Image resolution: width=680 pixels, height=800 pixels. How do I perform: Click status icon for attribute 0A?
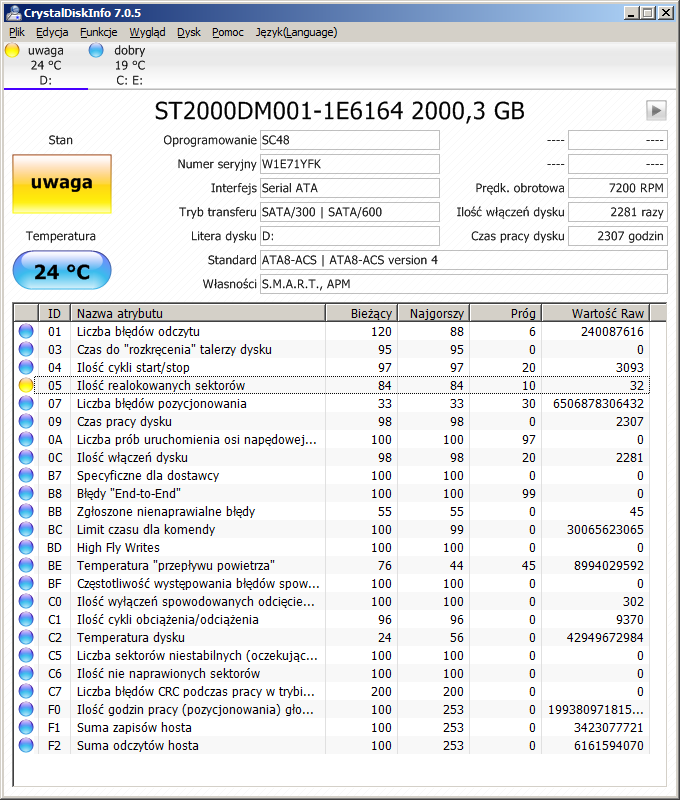[x=26, y=439]
